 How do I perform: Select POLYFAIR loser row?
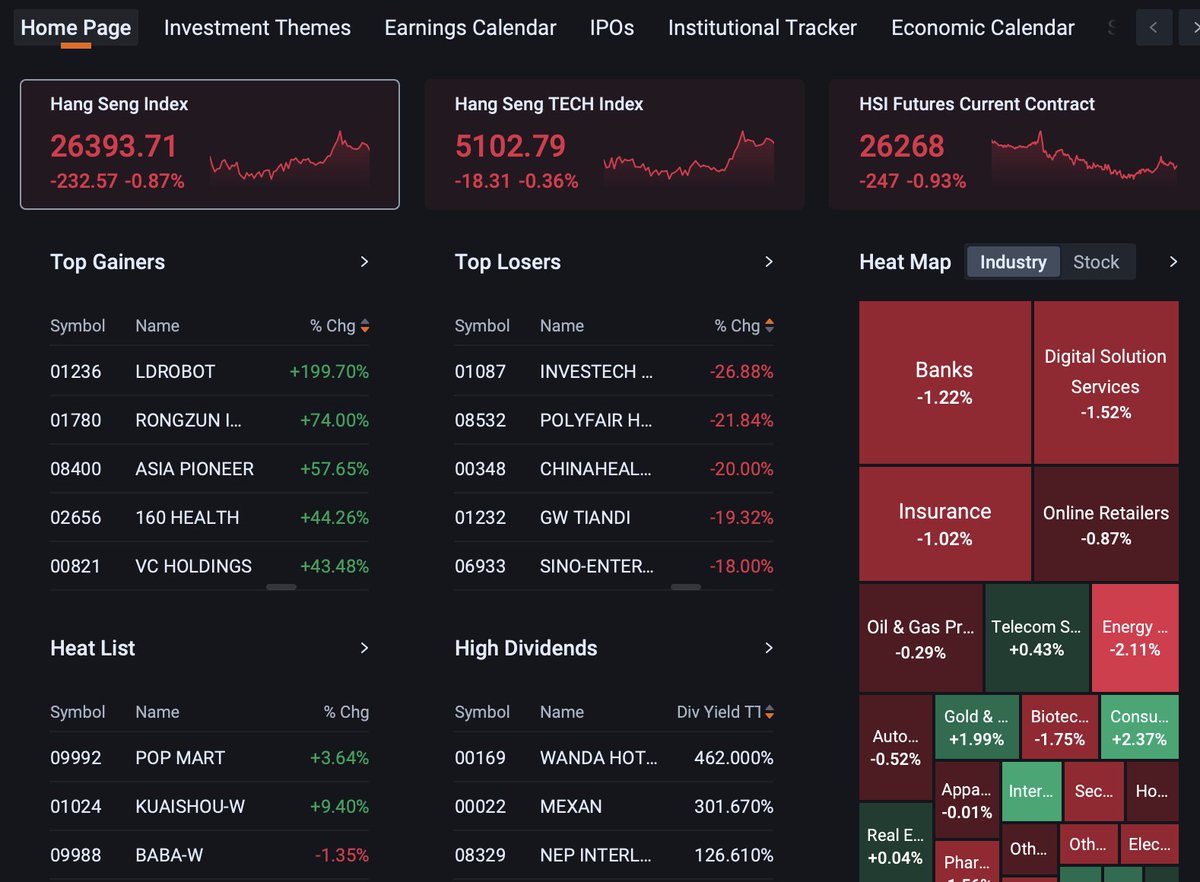[x=614, y=420]
